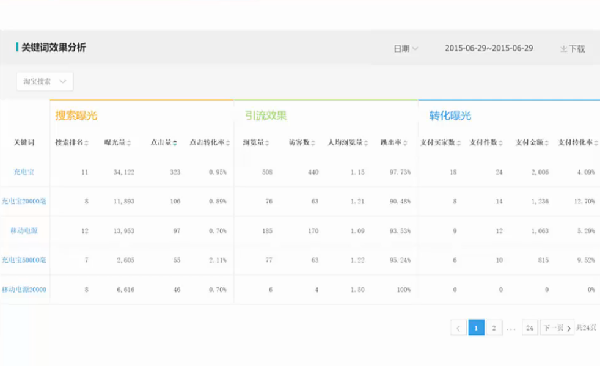The height and width of the screenshot is (366, 600).
Task: Sort by 支付转化率 column arrows
Action: 596,143
